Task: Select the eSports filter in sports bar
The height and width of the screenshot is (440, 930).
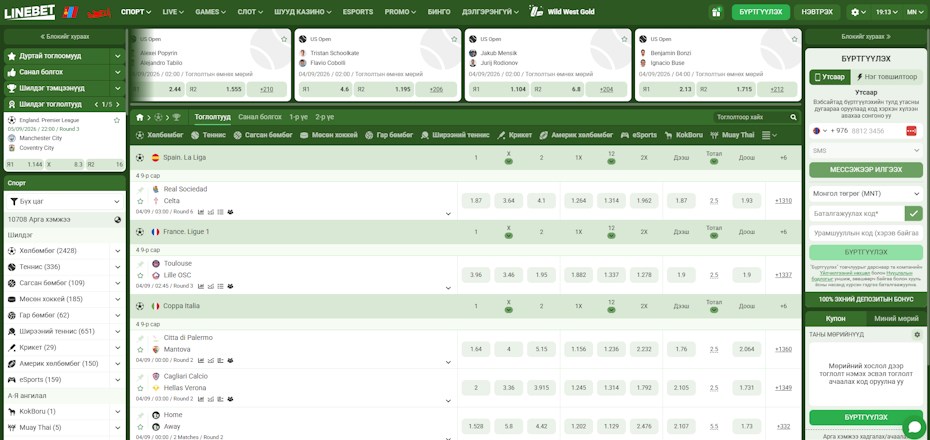Action: 639,135
